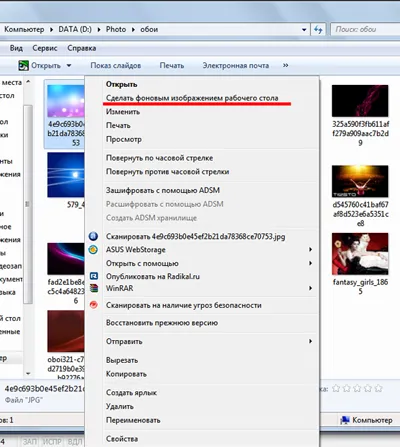Click the Компьютер icon in the status bar
The image size is (400, 447).
(x=345, y=420)
